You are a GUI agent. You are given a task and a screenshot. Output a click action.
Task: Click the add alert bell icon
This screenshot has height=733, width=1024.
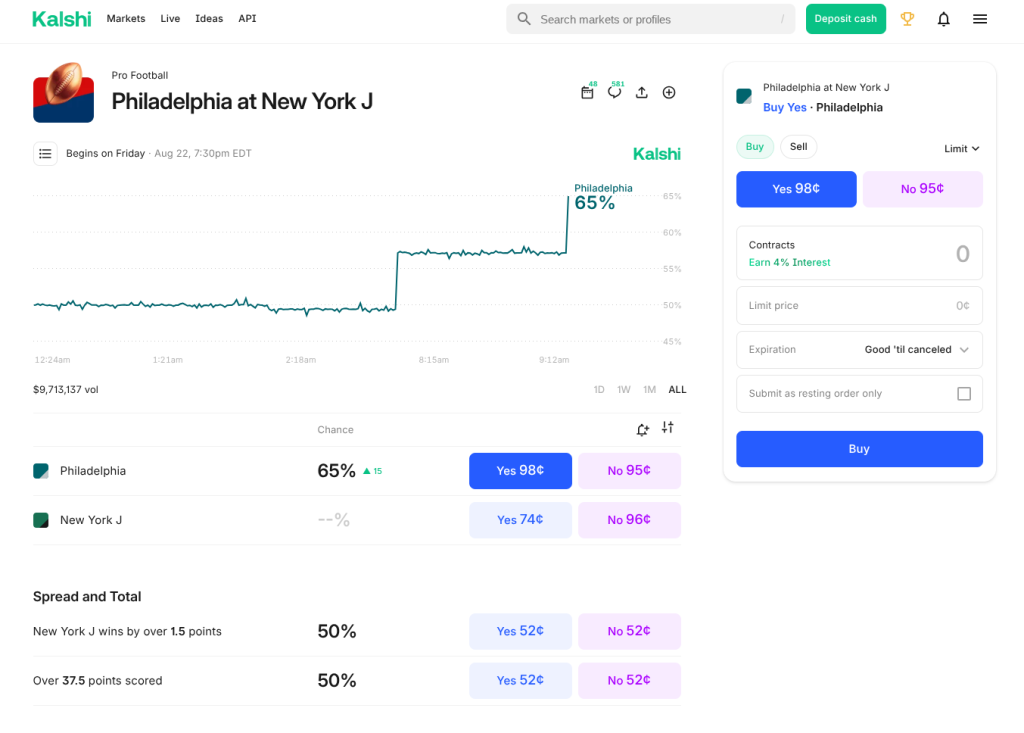[x=643, y=429]
